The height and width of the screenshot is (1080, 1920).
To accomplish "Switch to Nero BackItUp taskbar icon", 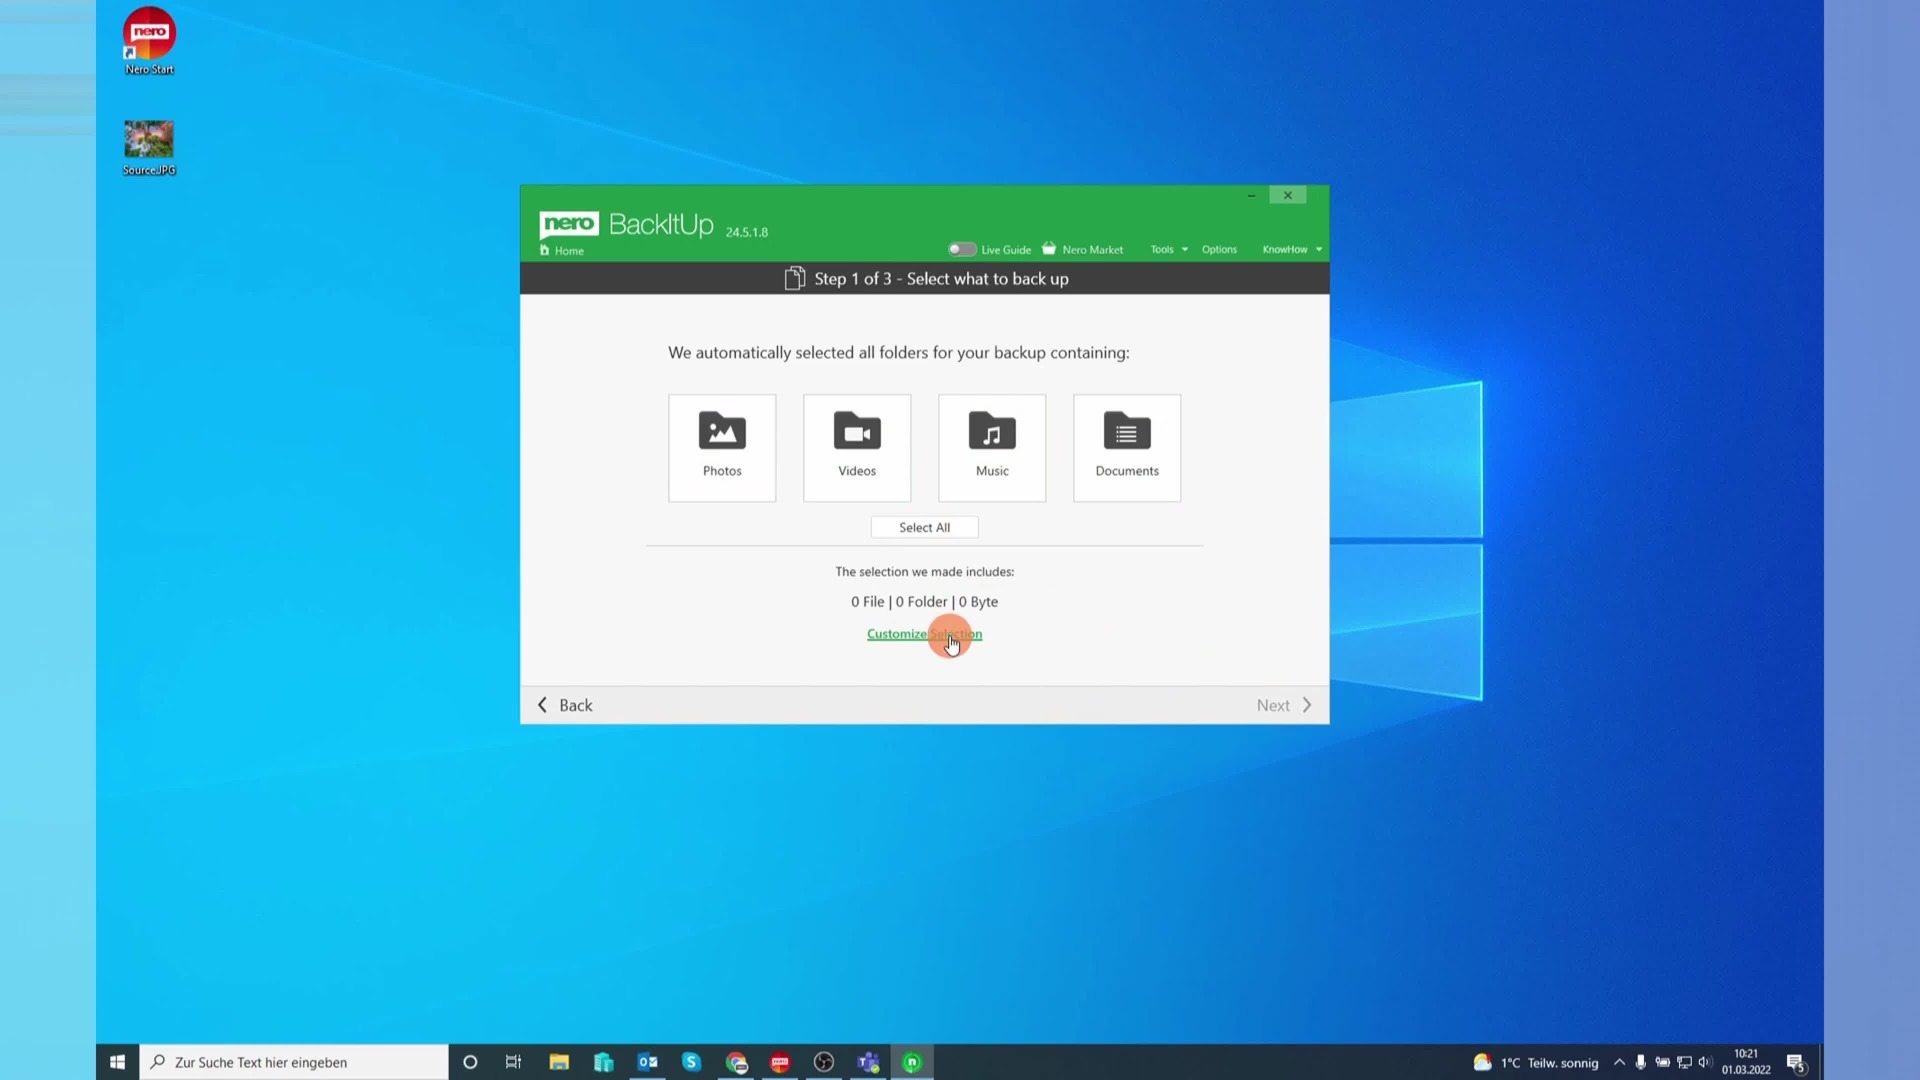I will pos(912,1062).
